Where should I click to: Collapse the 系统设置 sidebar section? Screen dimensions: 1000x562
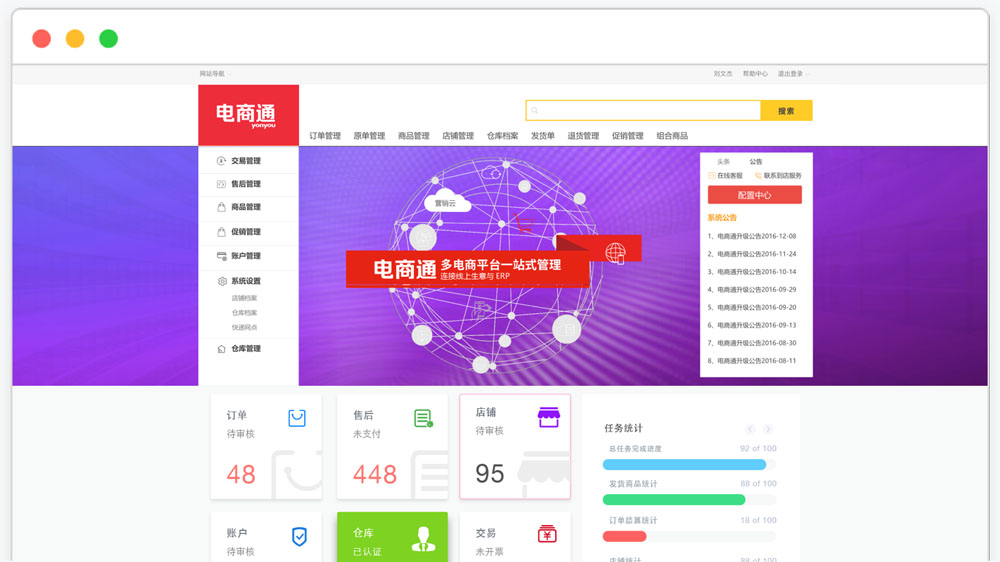click(246, 282)
